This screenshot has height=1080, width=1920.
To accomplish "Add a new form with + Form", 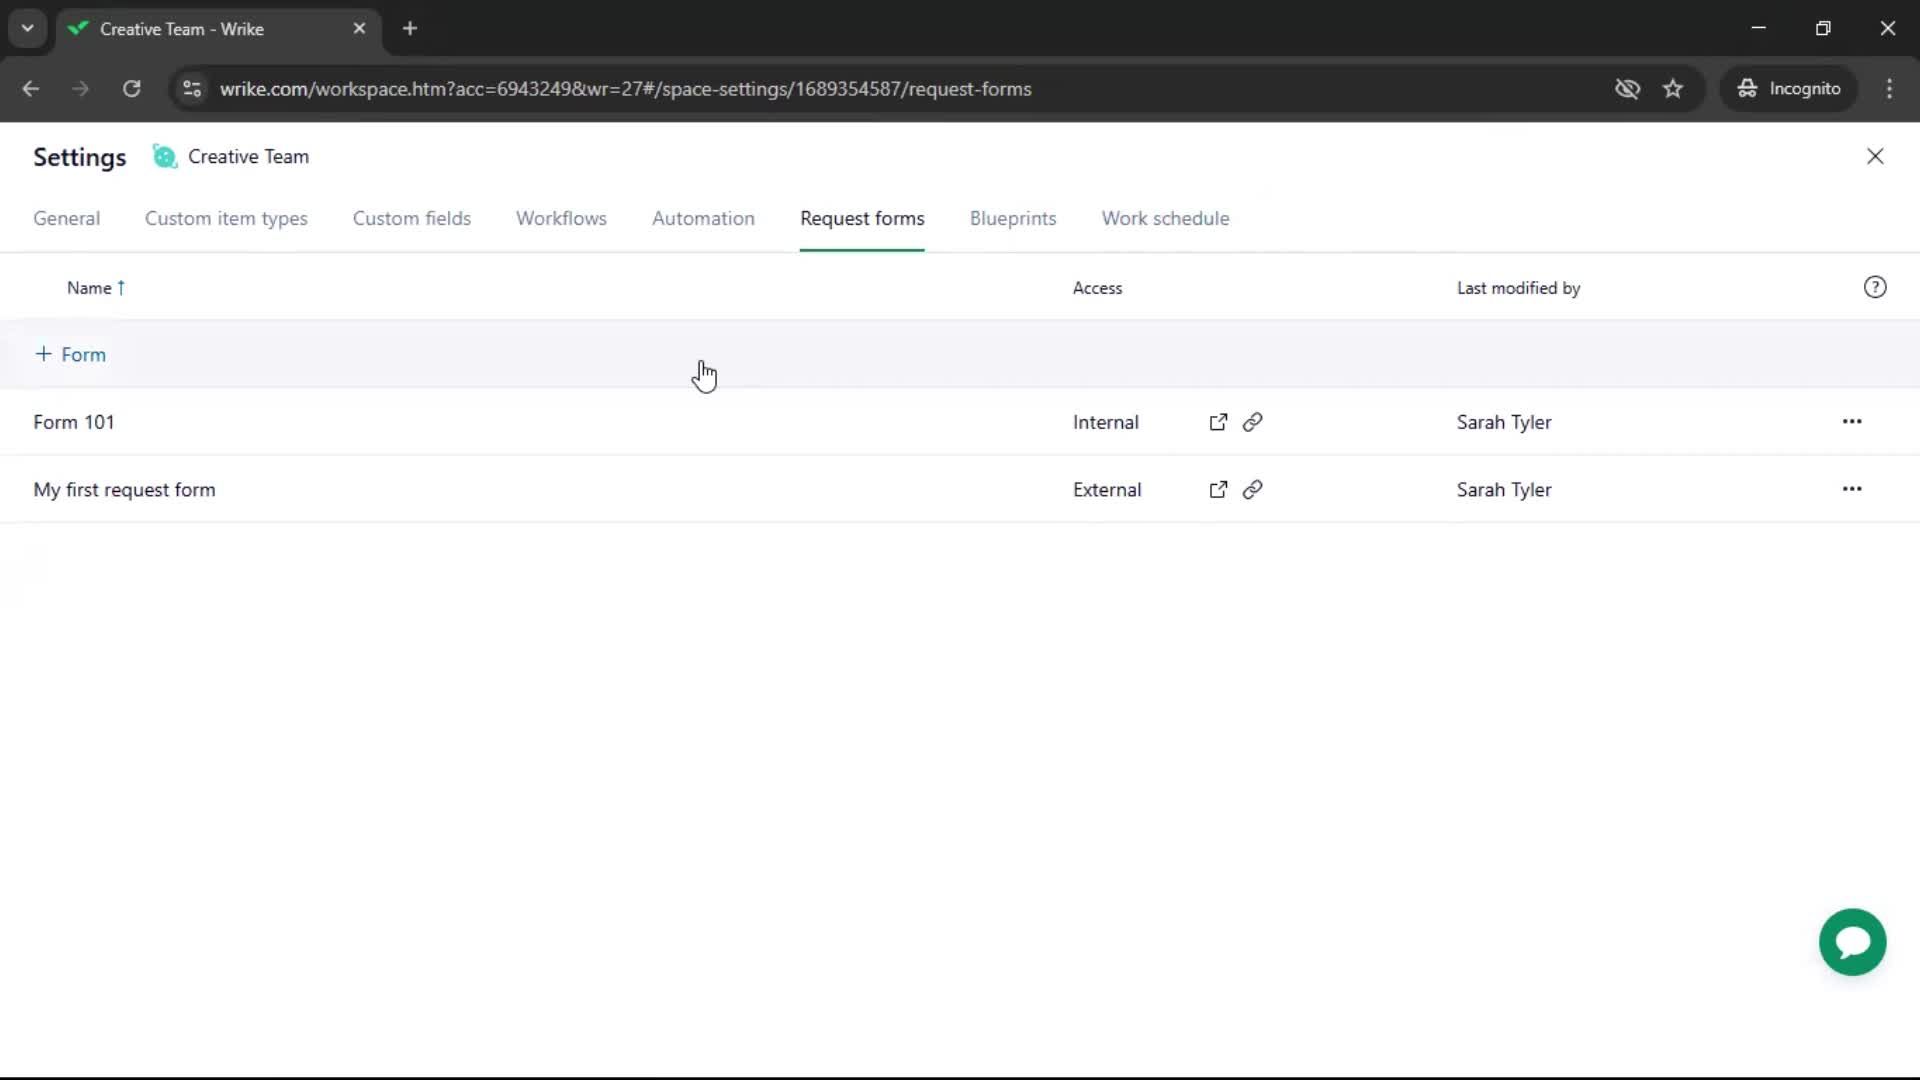I will 70,355.
